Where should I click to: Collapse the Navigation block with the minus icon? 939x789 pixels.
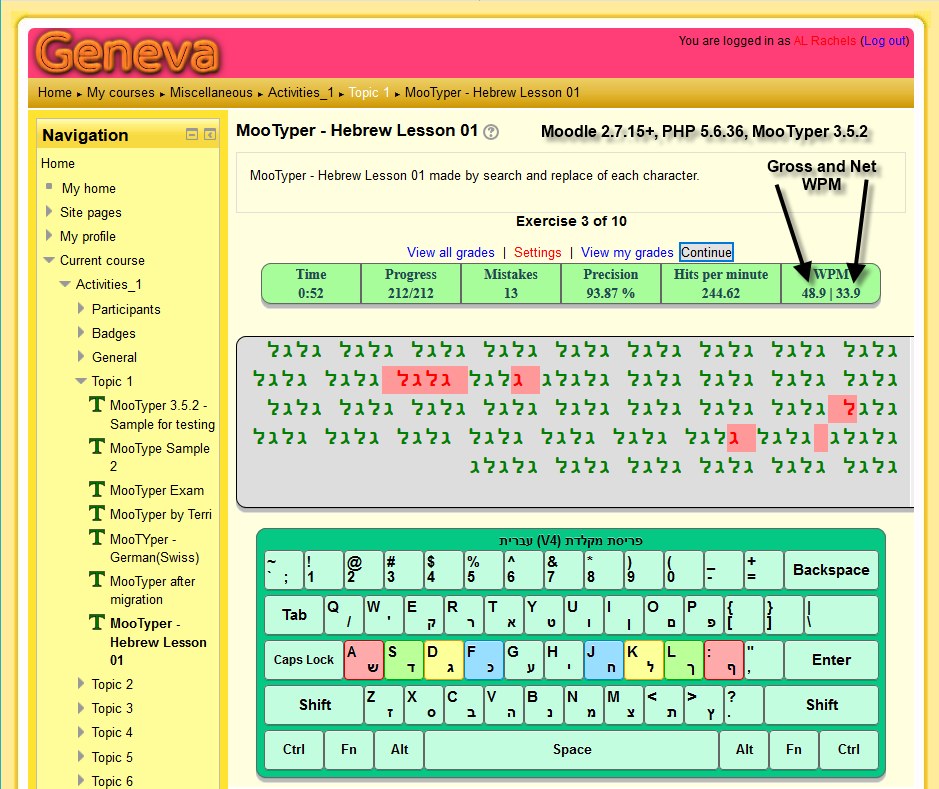click(x=192, y=135)
